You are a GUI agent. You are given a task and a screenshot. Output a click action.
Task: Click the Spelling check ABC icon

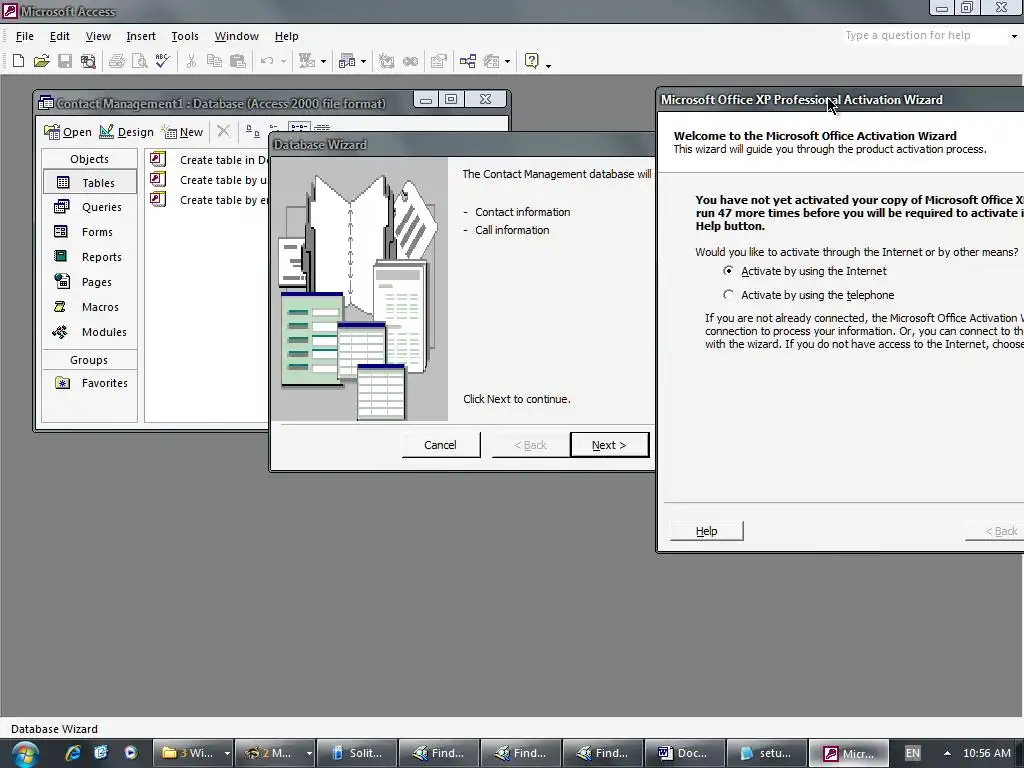click(x=163, y=61)
